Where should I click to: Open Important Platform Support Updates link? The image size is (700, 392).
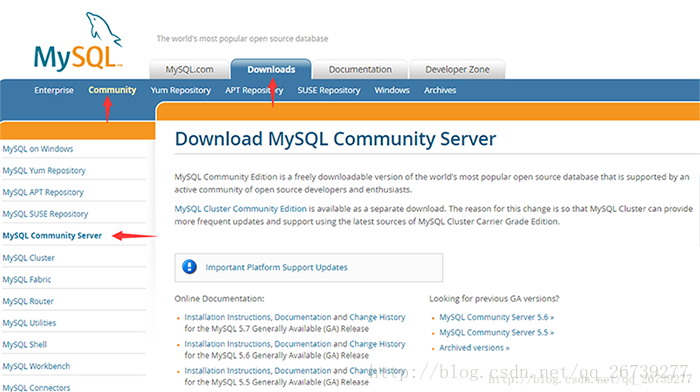click(276, 267)
